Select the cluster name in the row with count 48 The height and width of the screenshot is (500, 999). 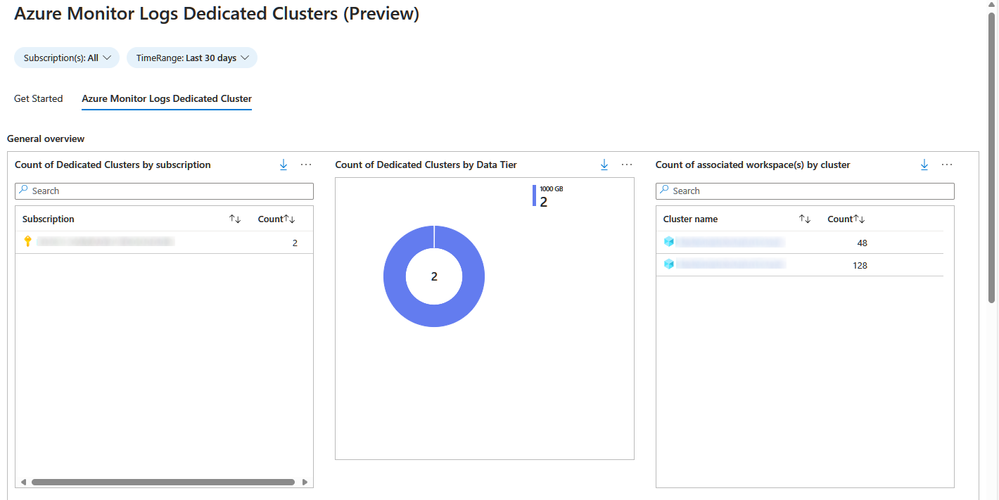730,242
